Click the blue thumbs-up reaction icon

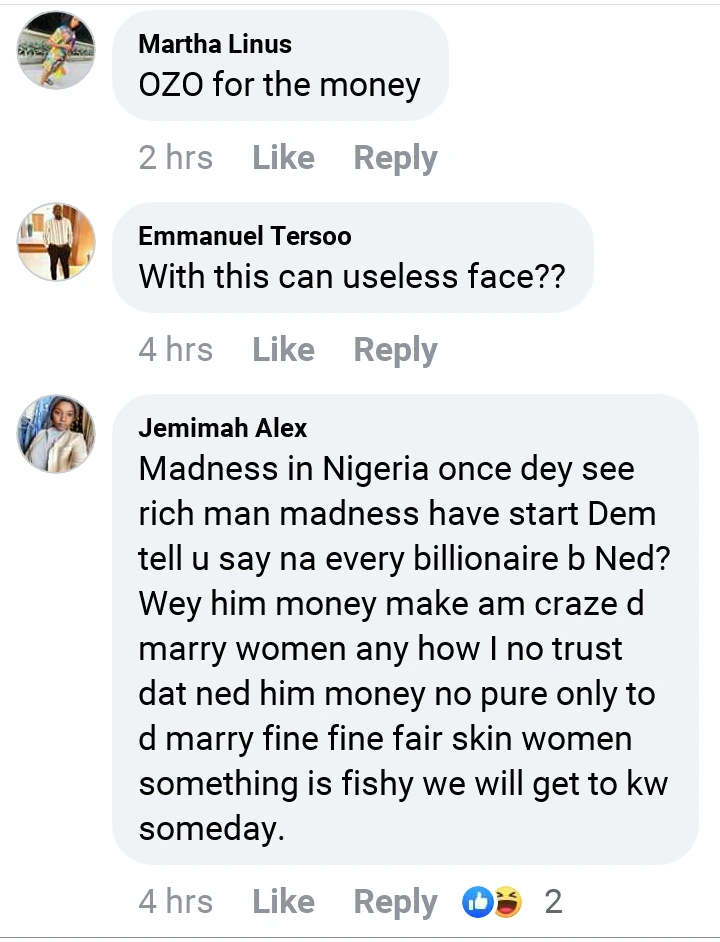pos(477,902)
